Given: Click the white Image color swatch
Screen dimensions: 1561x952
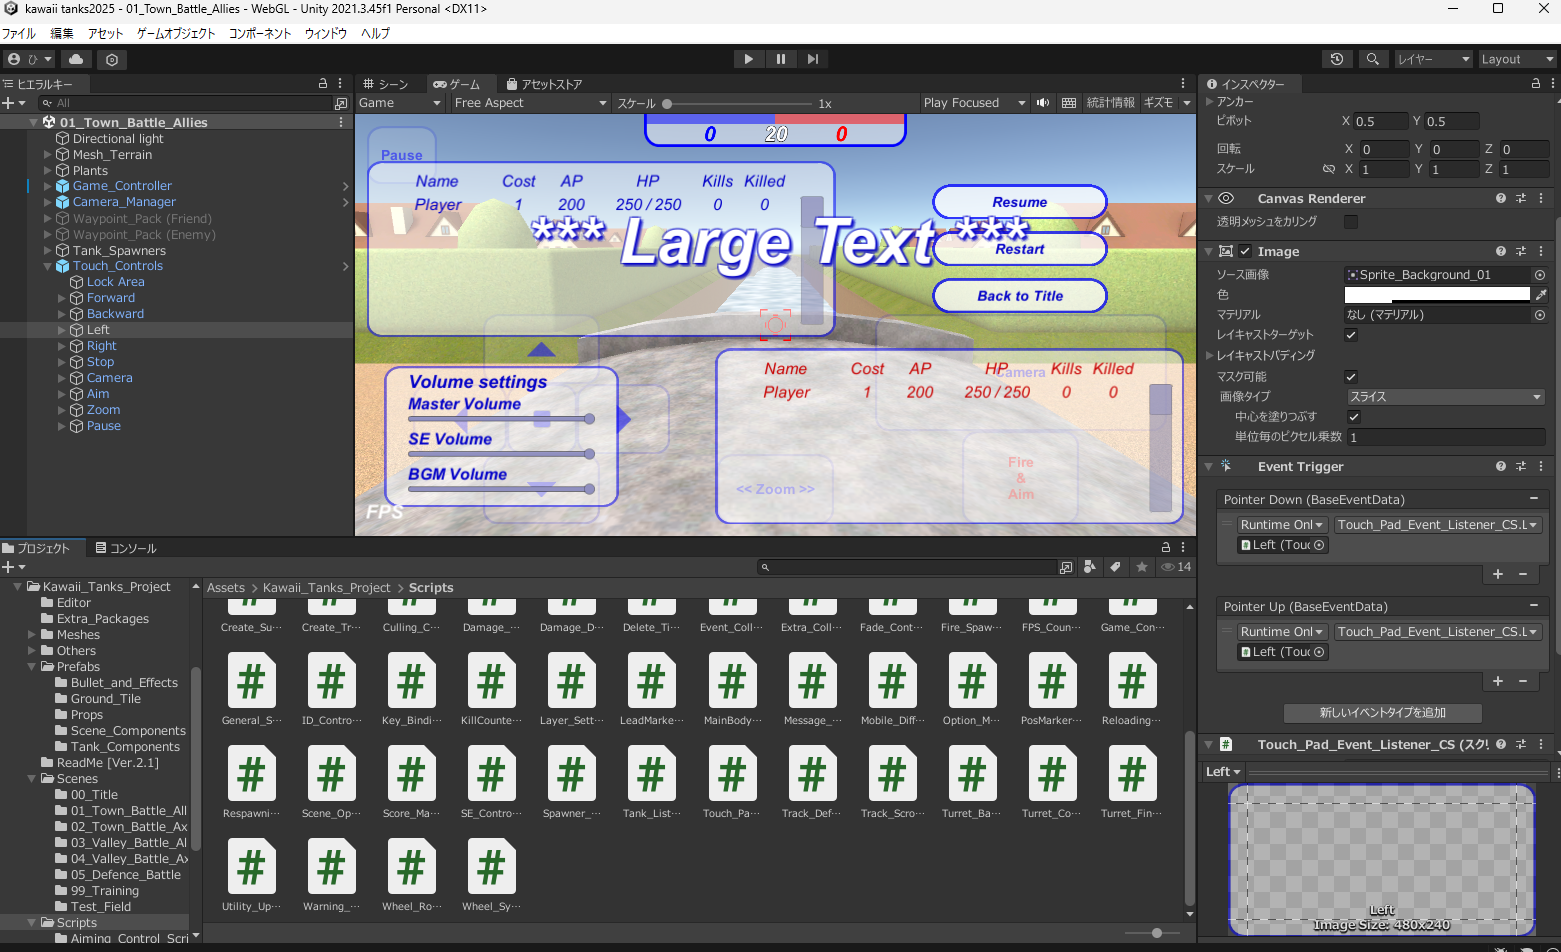Looking at the screenshot, I should [1436, 294].
